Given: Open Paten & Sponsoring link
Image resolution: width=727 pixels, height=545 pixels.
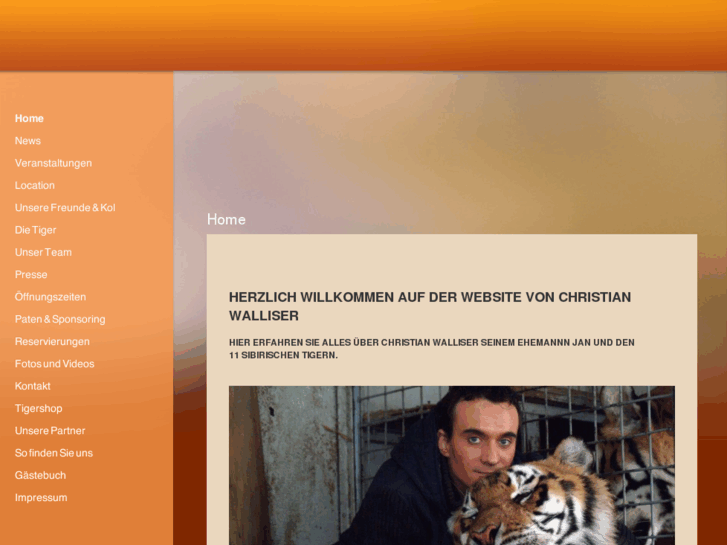Looking at the screenshot, I should (x=60, y=319).
